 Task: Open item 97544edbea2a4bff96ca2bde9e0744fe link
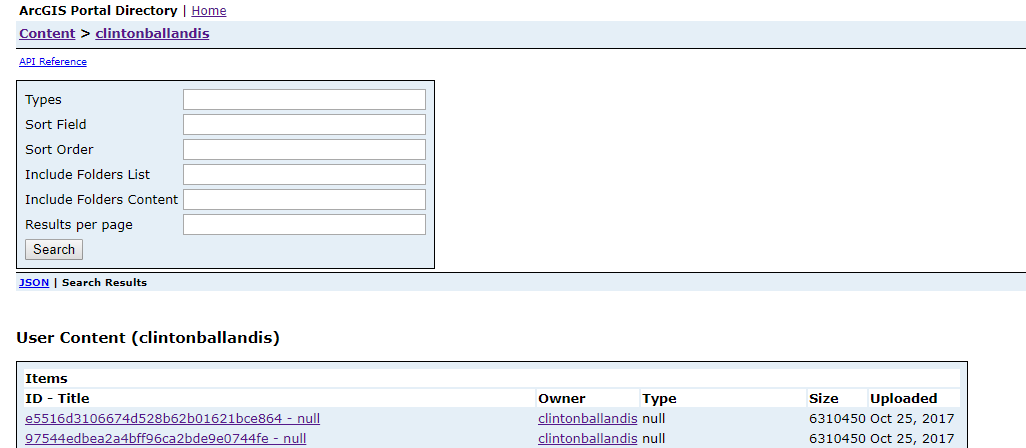[166, 438]
